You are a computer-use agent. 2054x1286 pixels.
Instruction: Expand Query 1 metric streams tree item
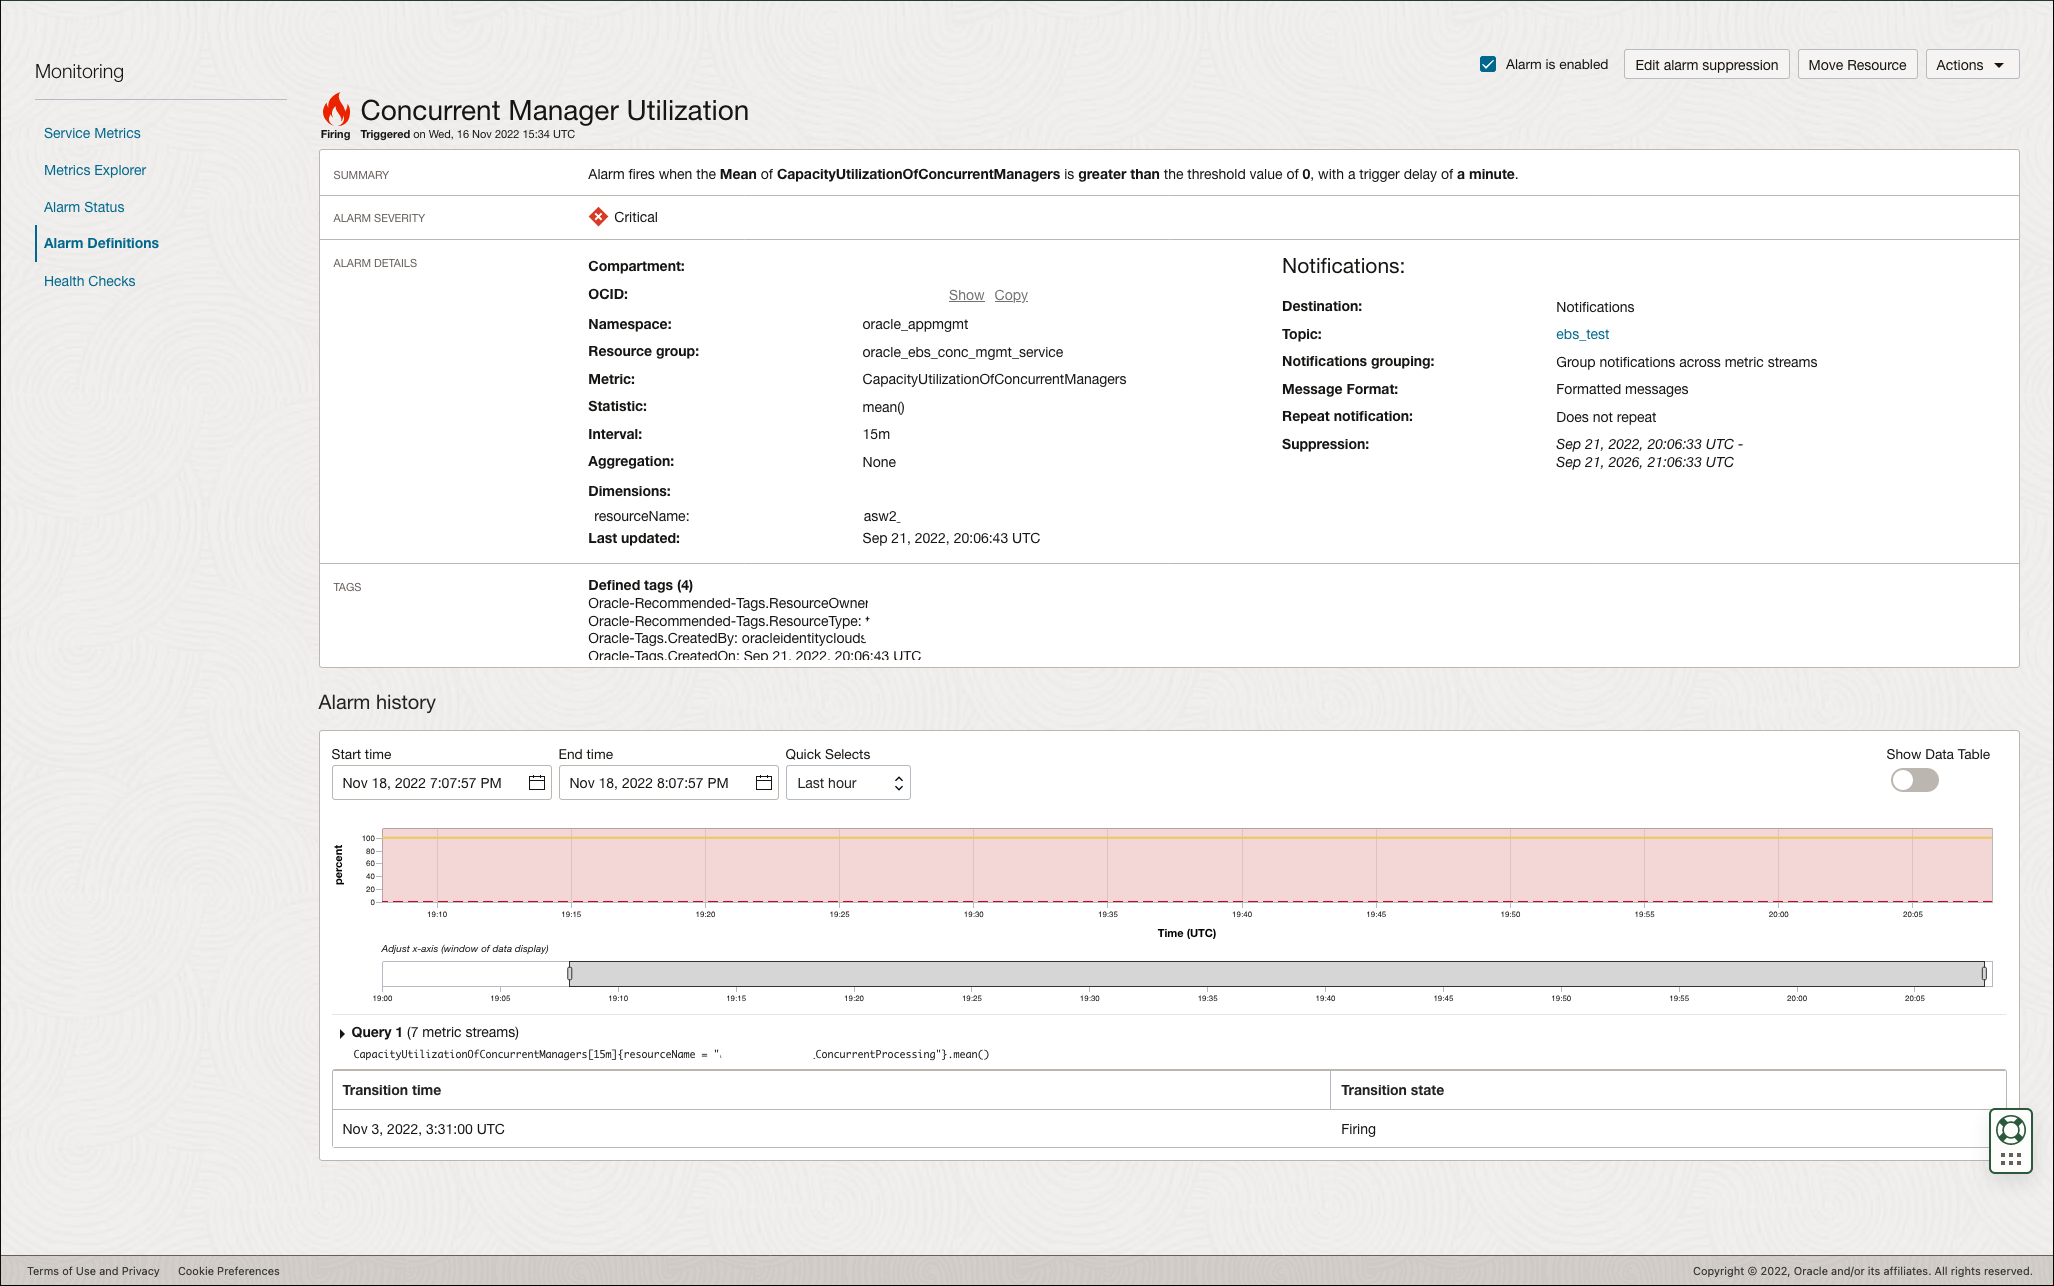tap(338, 1031)
